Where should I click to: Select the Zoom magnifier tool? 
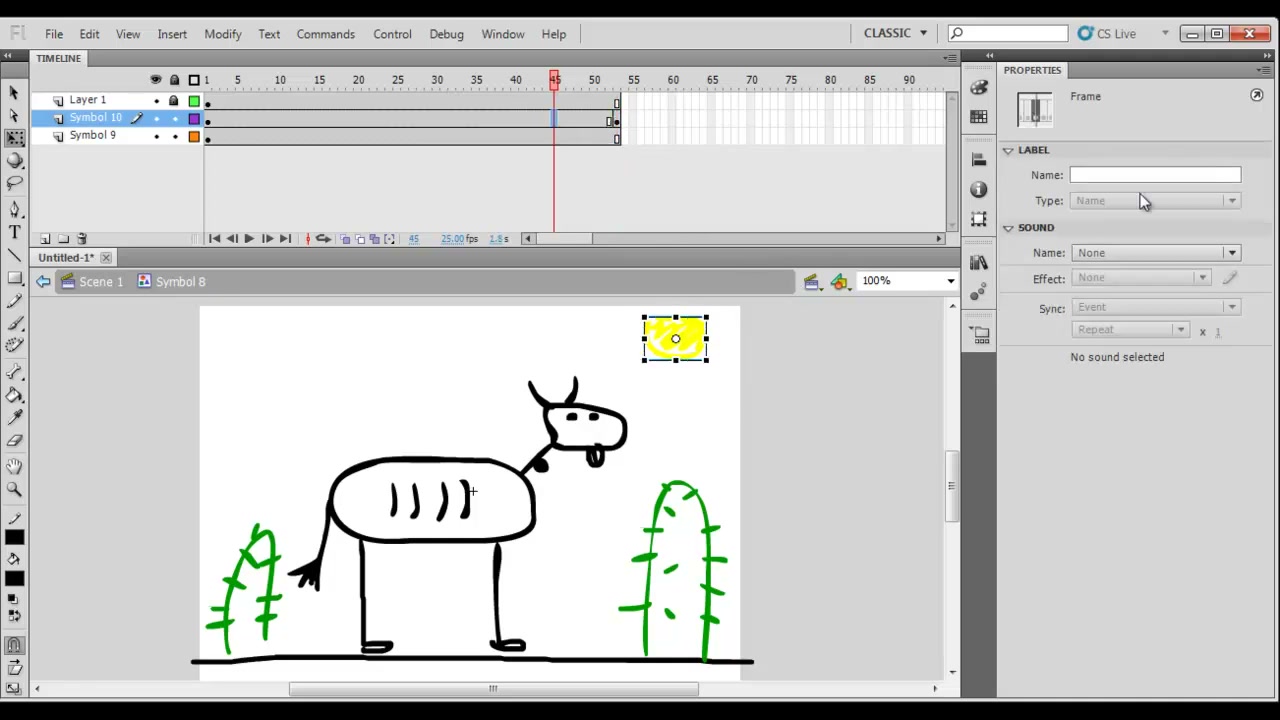[14, 489]
